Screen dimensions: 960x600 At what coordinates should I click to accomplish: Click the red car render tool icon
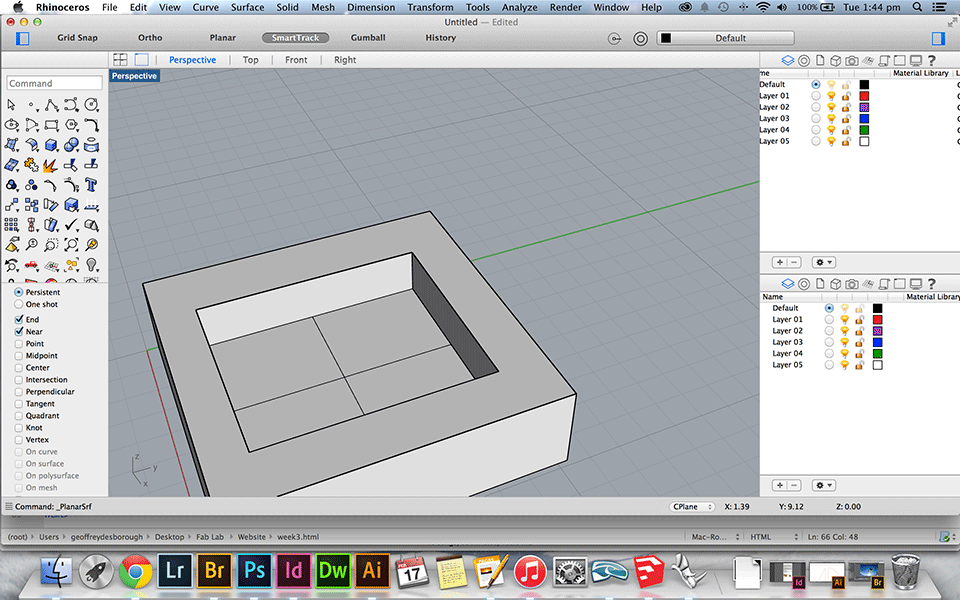coord(31,265)
